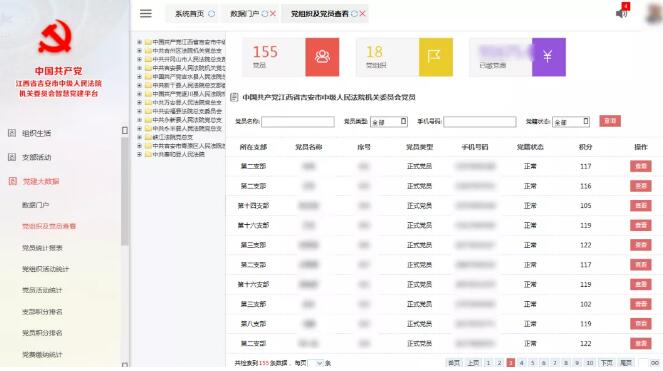Image resolution: width=663 pixels, height=371 pixels.
Task: Go to 首页 first page
Action: coord(454,363)
